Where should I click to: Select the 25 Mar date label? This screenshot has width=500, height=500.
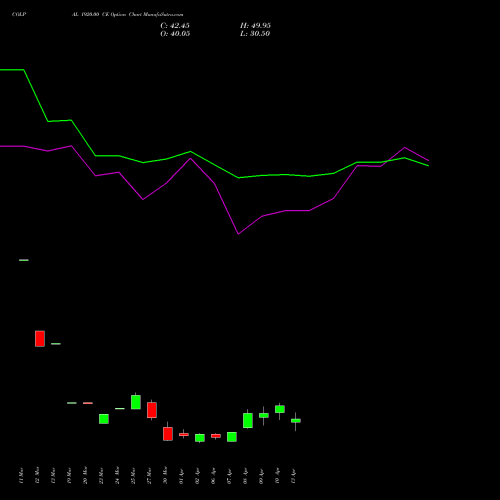click(x=133, y=475)
